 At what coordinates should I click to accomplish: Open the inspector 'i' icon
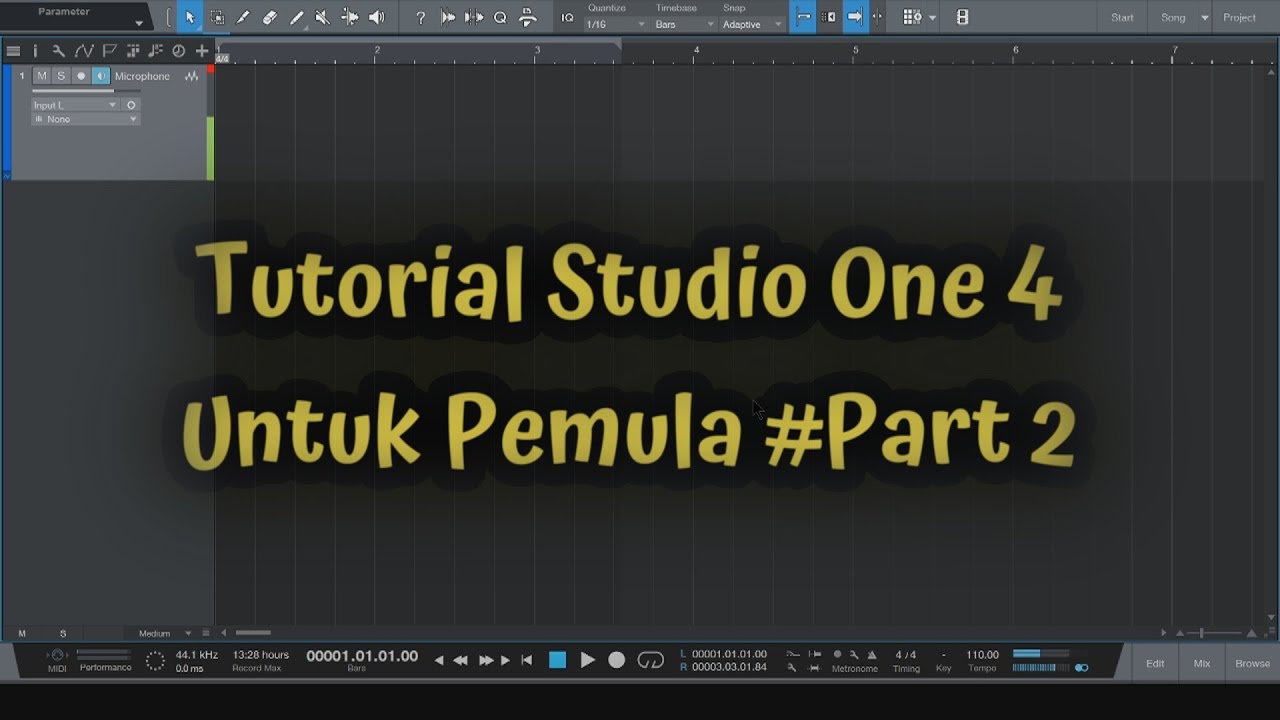(x=35, y=51)
